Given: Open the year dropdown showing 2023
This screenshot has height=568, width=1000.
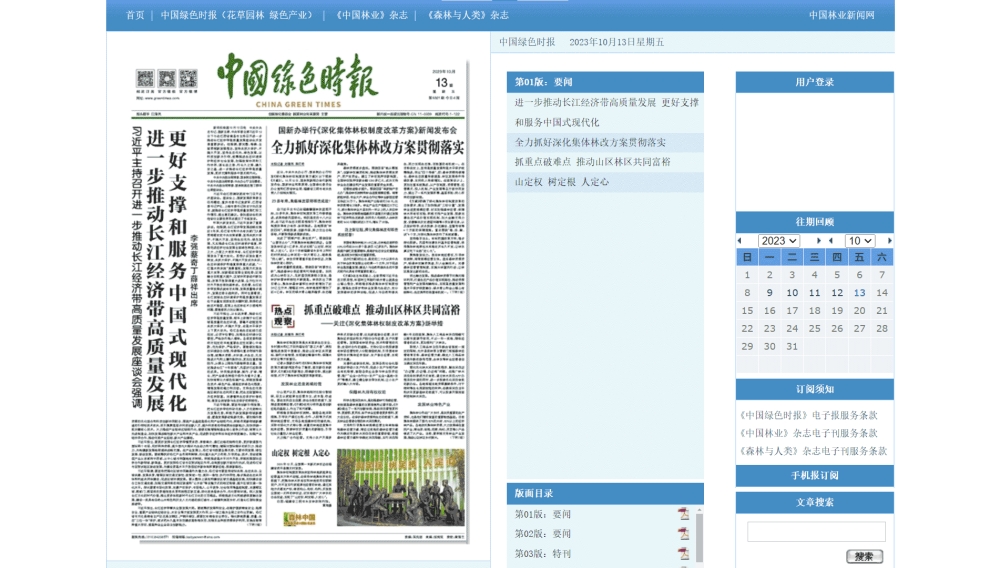Looking at the screenshot, I should 779,240.
